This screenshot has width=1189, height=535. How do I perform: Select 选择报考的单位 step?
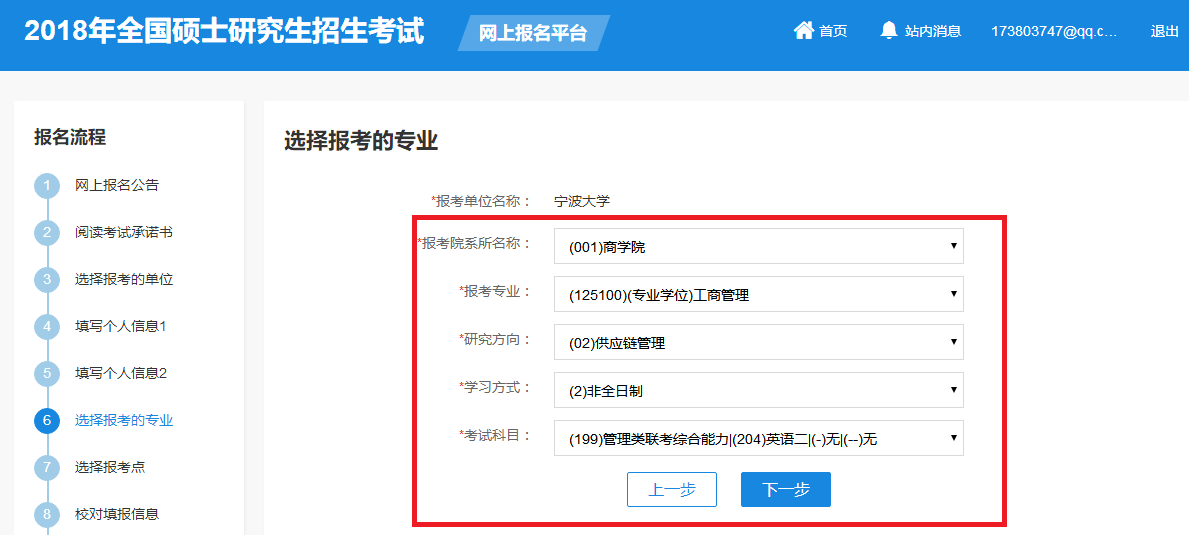[124, 279]
